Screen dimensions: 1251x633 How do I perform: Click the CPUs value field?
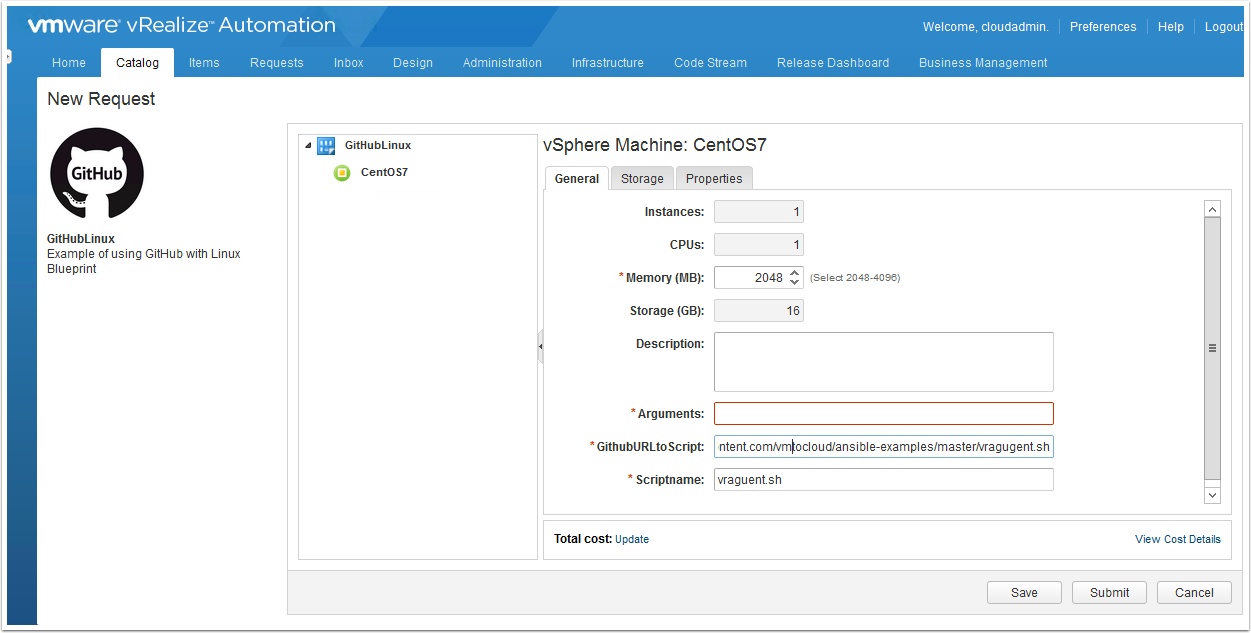coord(759,245)
